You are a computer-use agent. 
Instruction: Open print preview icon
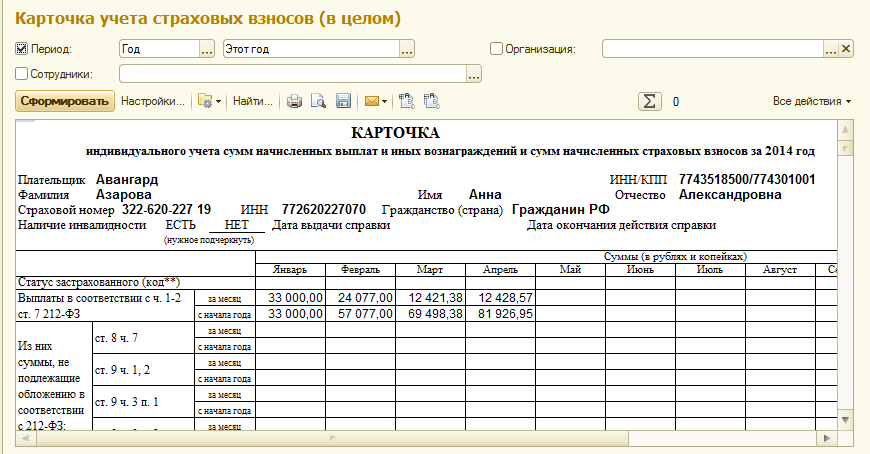(319, 101)
